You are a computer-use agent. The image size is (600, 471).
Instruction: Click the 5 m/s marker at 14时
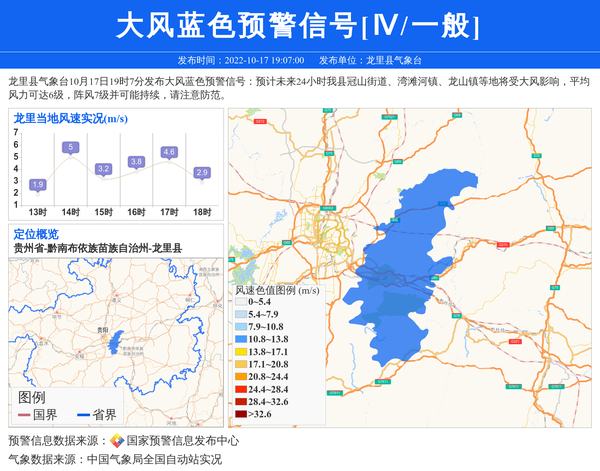70,148
